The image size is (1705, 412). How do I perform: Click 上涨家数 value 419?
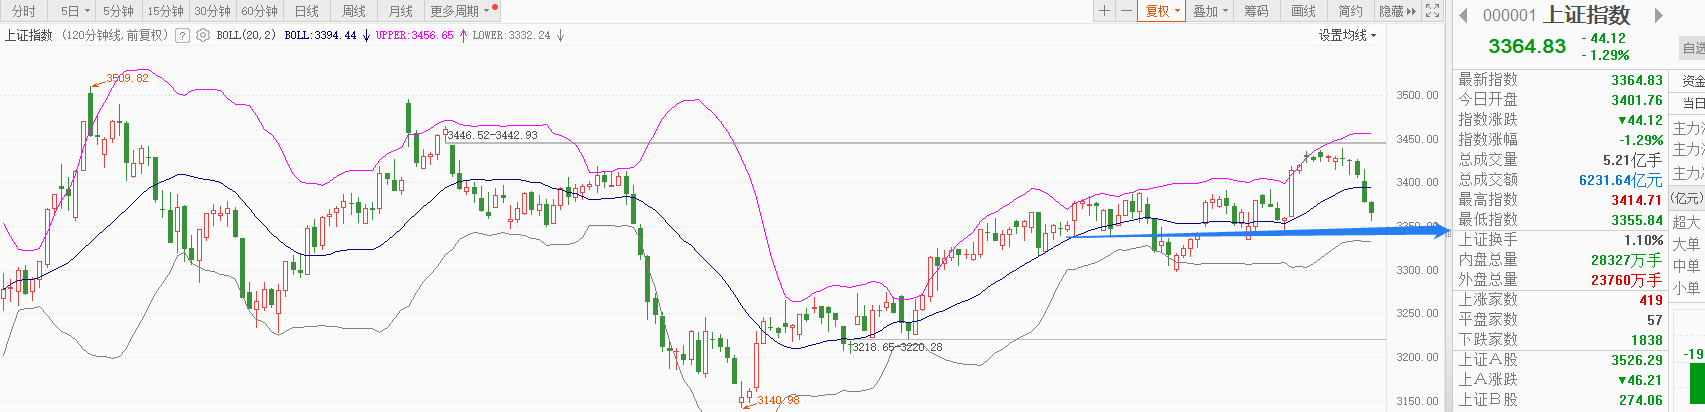click(1651, 300)
